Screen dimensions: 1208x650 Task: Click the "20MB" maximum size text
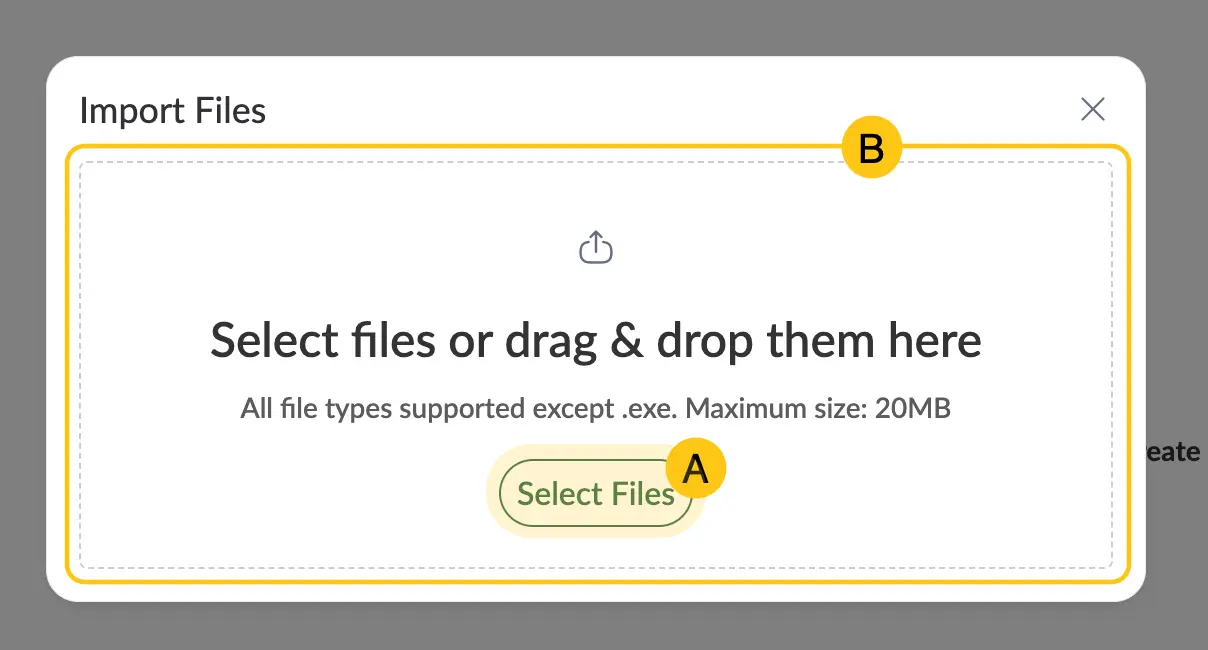pyautogui.click(x=913, y=408)
